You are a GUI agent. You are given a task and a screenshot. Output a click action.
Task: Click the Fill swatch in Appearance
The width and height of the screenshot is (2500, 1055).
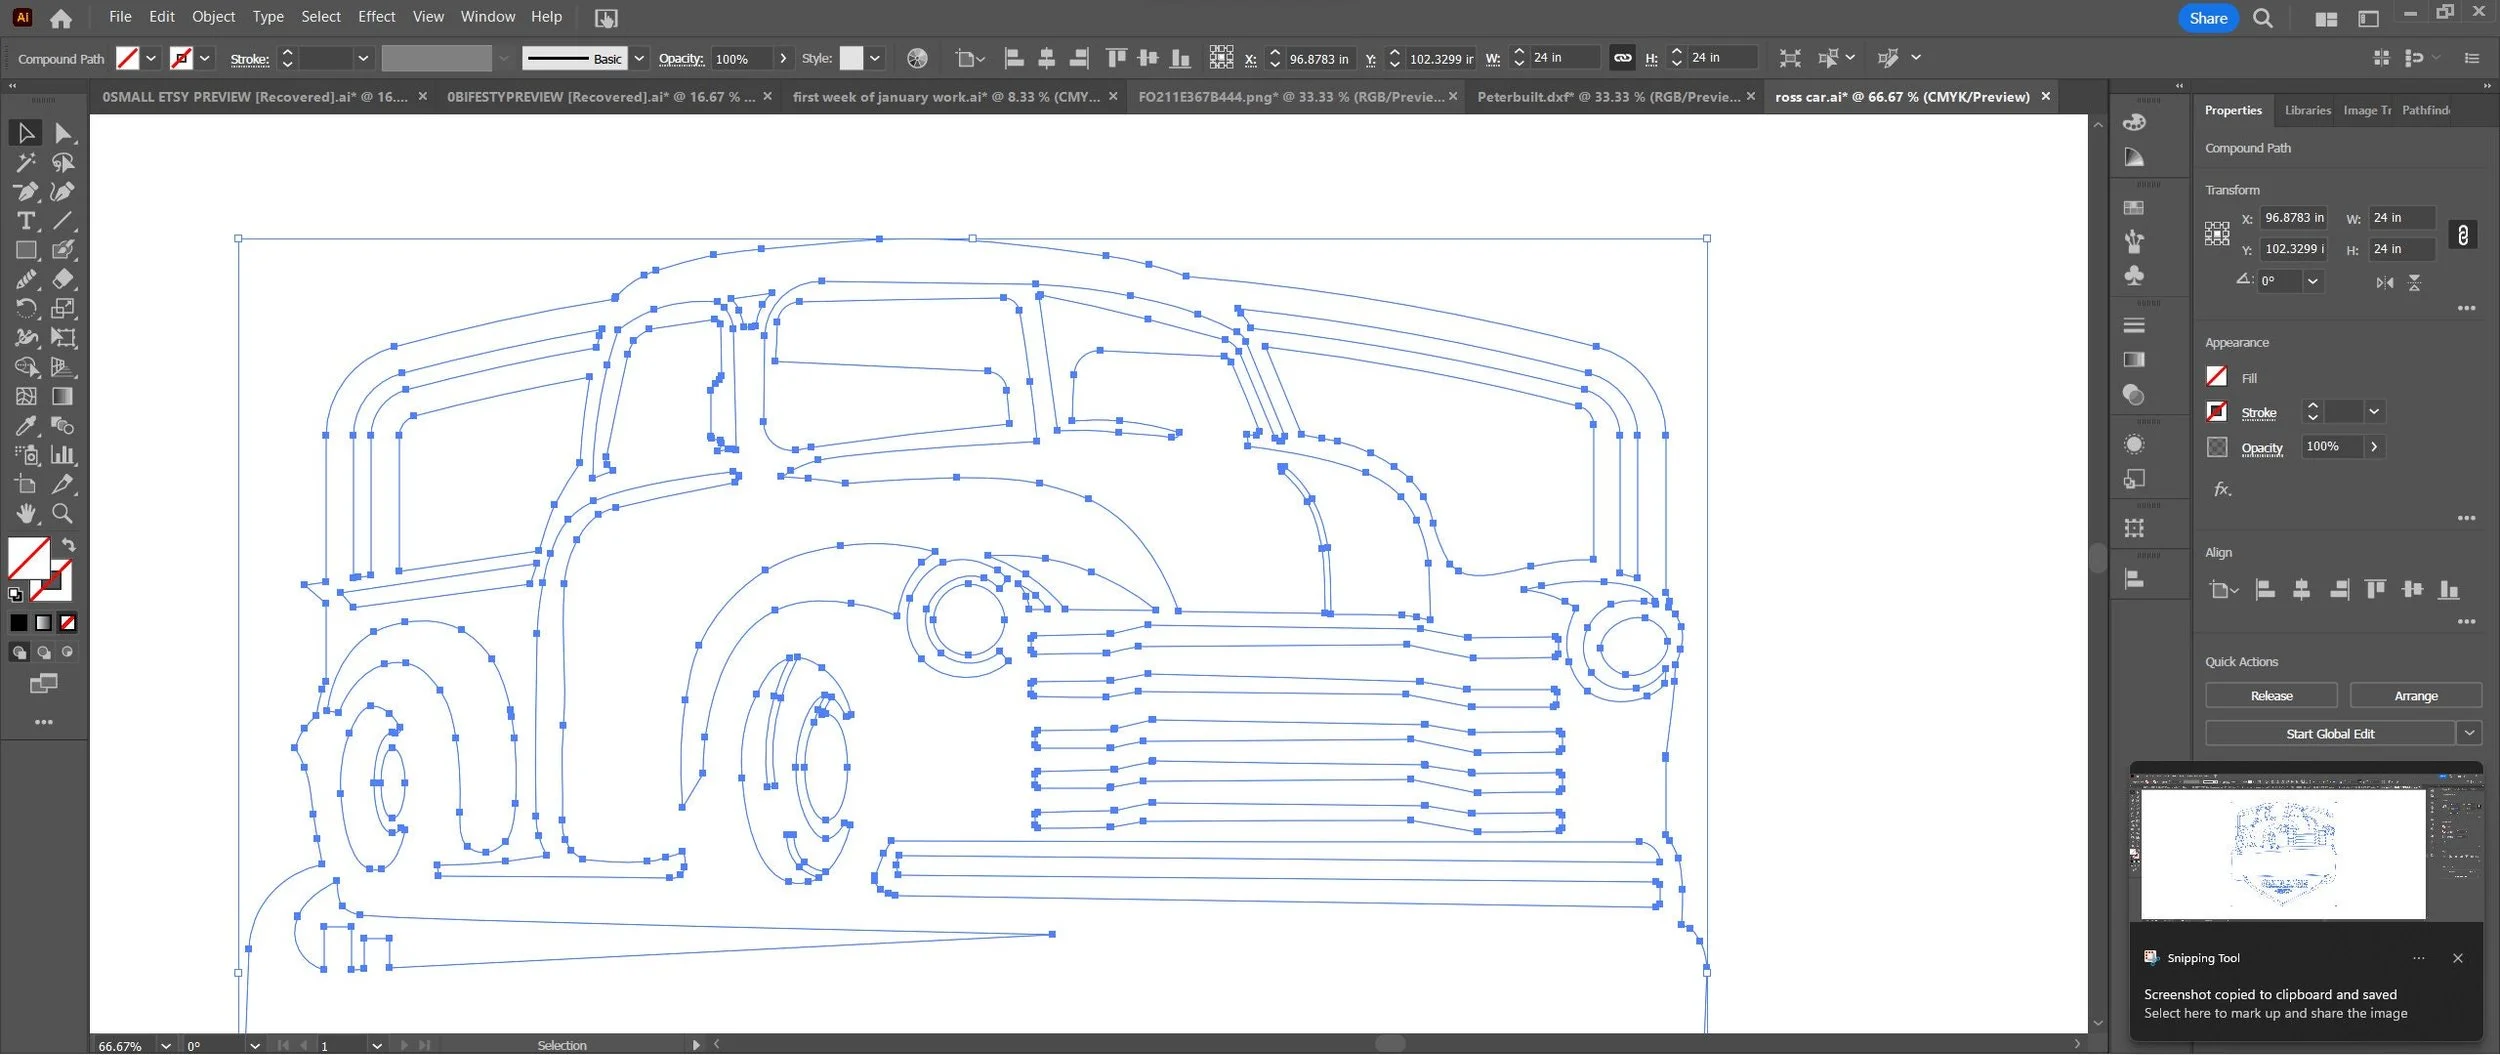click(x=2217, y=377)
